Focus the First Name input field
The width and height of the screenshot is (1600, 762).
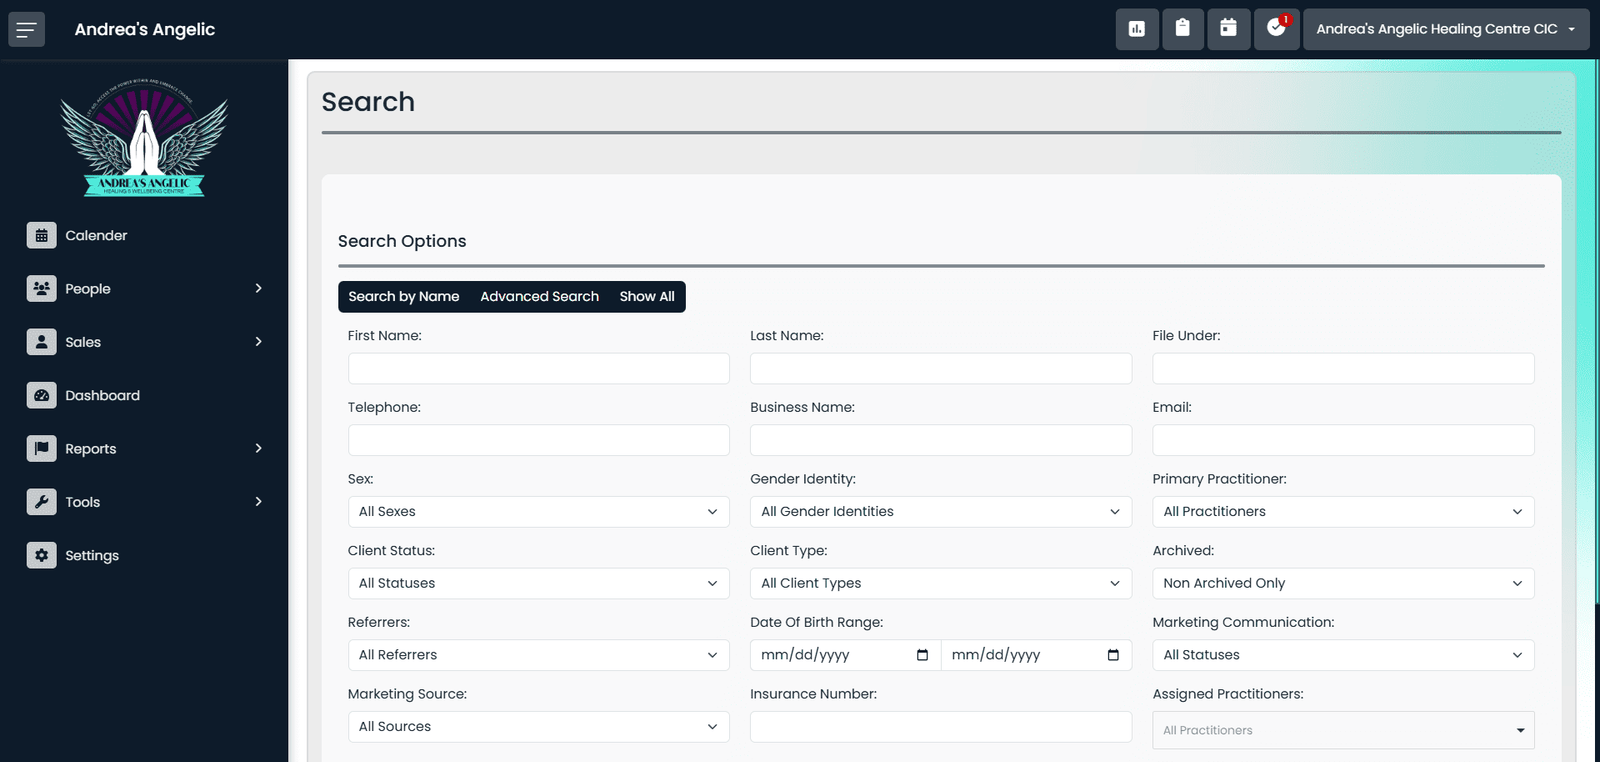coord(538,369)
